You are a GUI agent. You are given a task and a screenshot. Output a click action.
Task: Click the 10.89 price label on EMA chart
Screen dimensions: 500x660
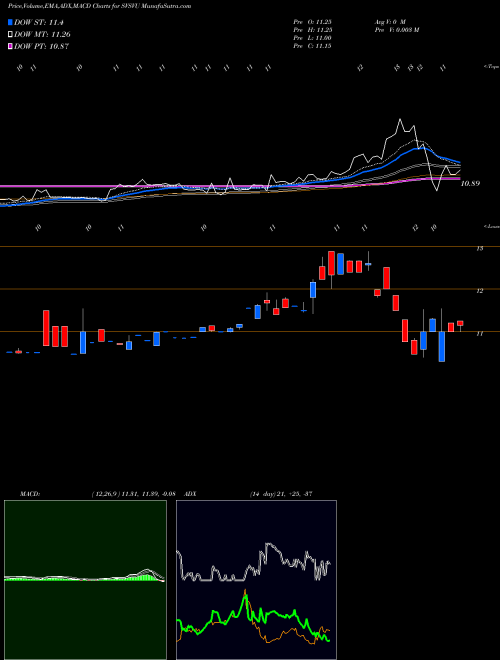click(x=470, y=184)
